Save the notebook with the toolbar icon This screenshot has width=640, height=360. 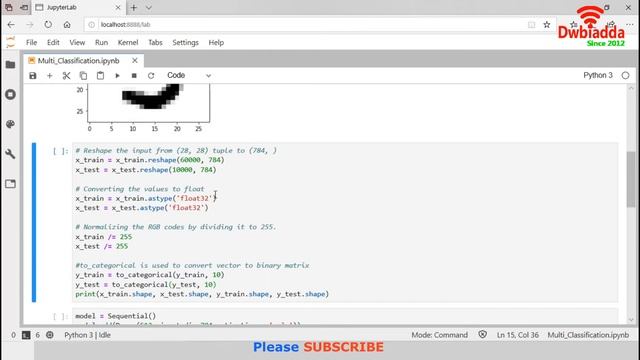33,76
